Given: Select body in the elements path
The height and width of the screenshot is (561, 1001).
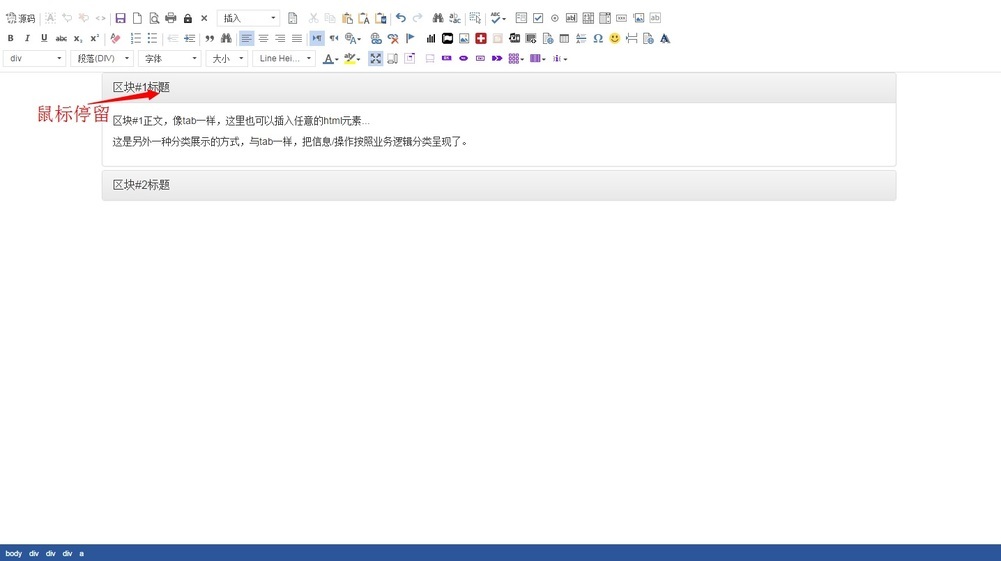Looking at the screenshot, I should pos(13,553).
